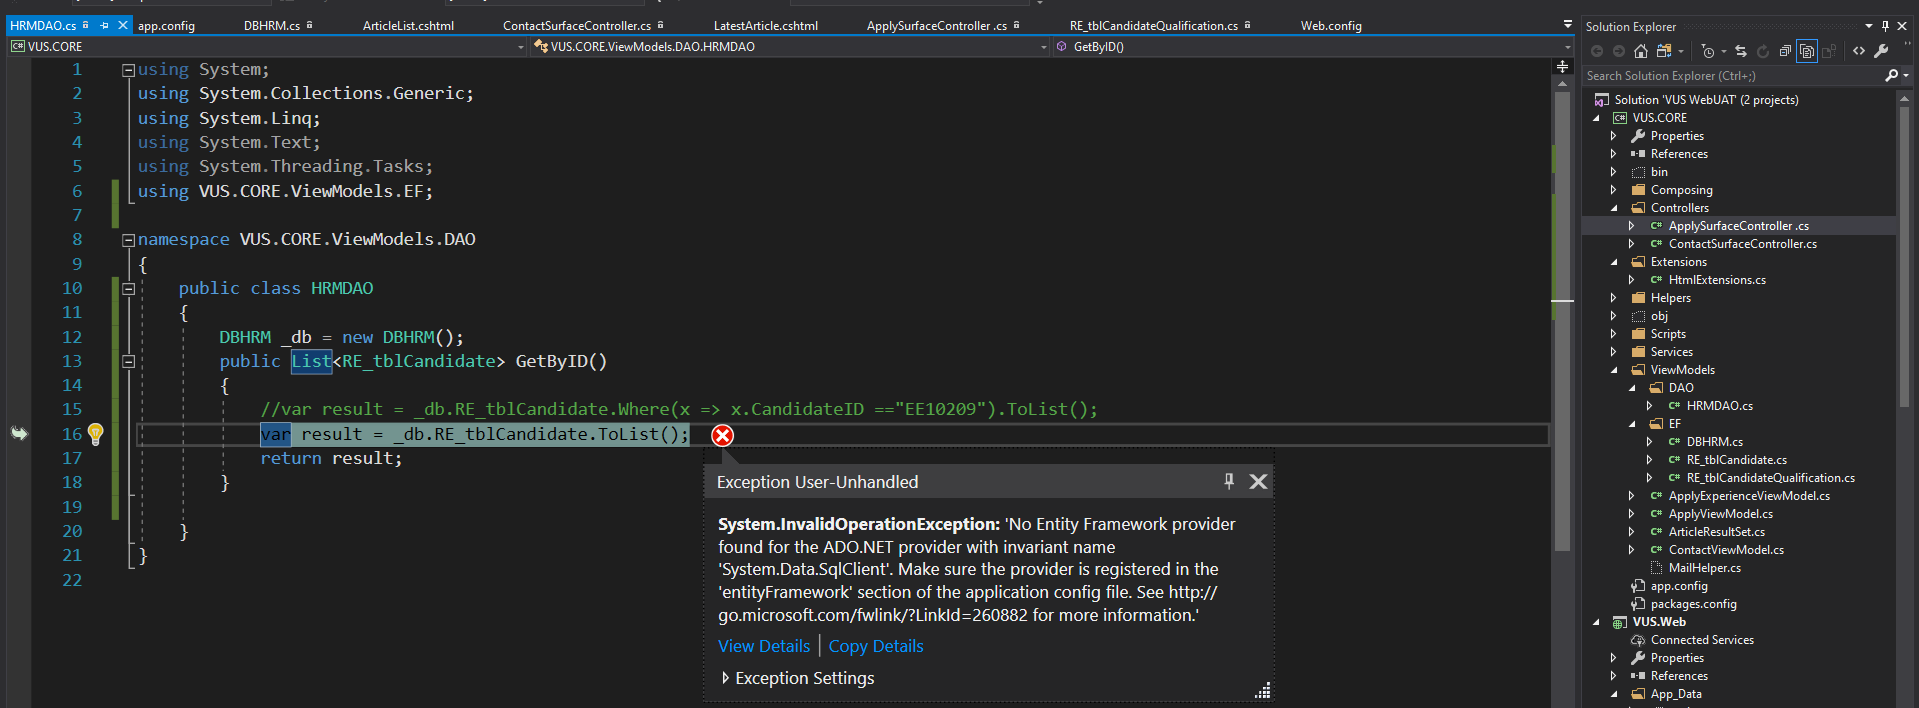1919x708 pixels.
Task: Click the View Details link
Action: [x=764, y=646]
